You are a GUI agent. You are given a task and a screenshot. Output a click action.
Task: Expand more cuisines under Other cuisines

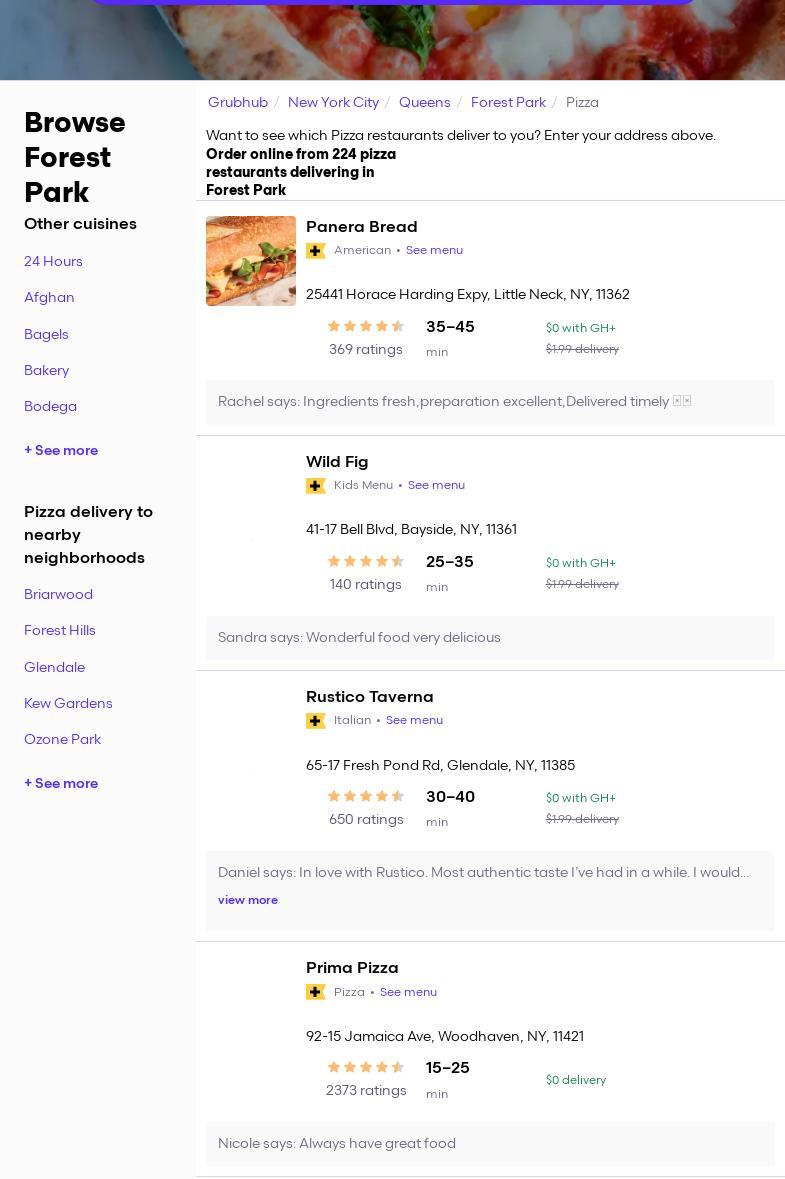[61, 450]
